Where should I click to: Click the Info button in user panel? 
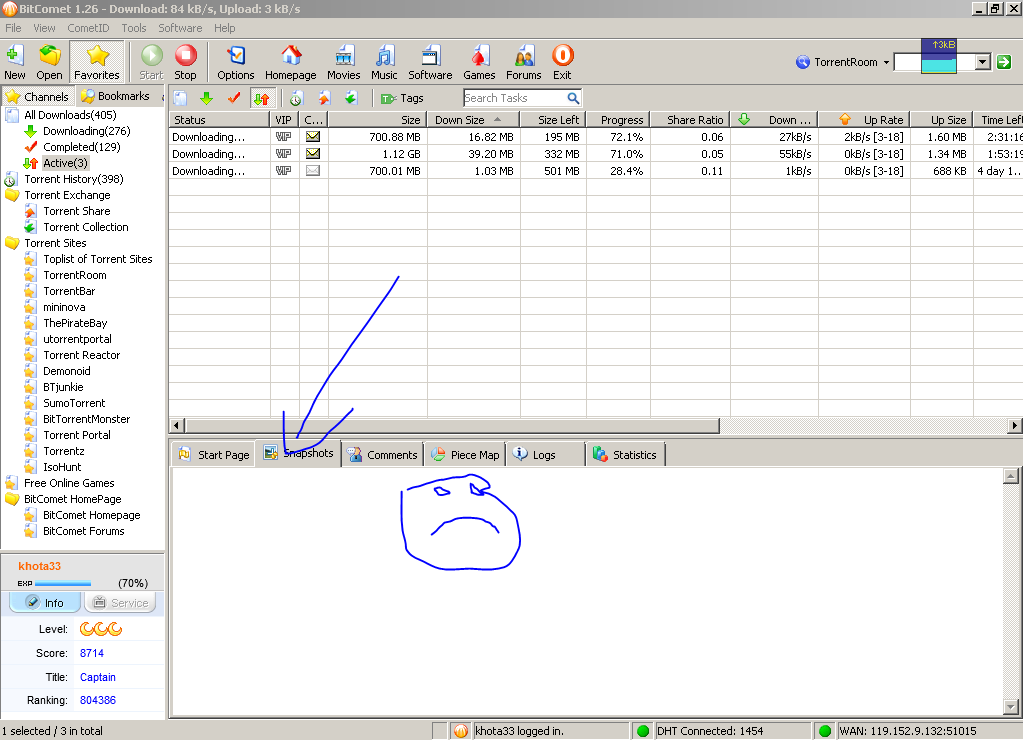tap(45, 603)
